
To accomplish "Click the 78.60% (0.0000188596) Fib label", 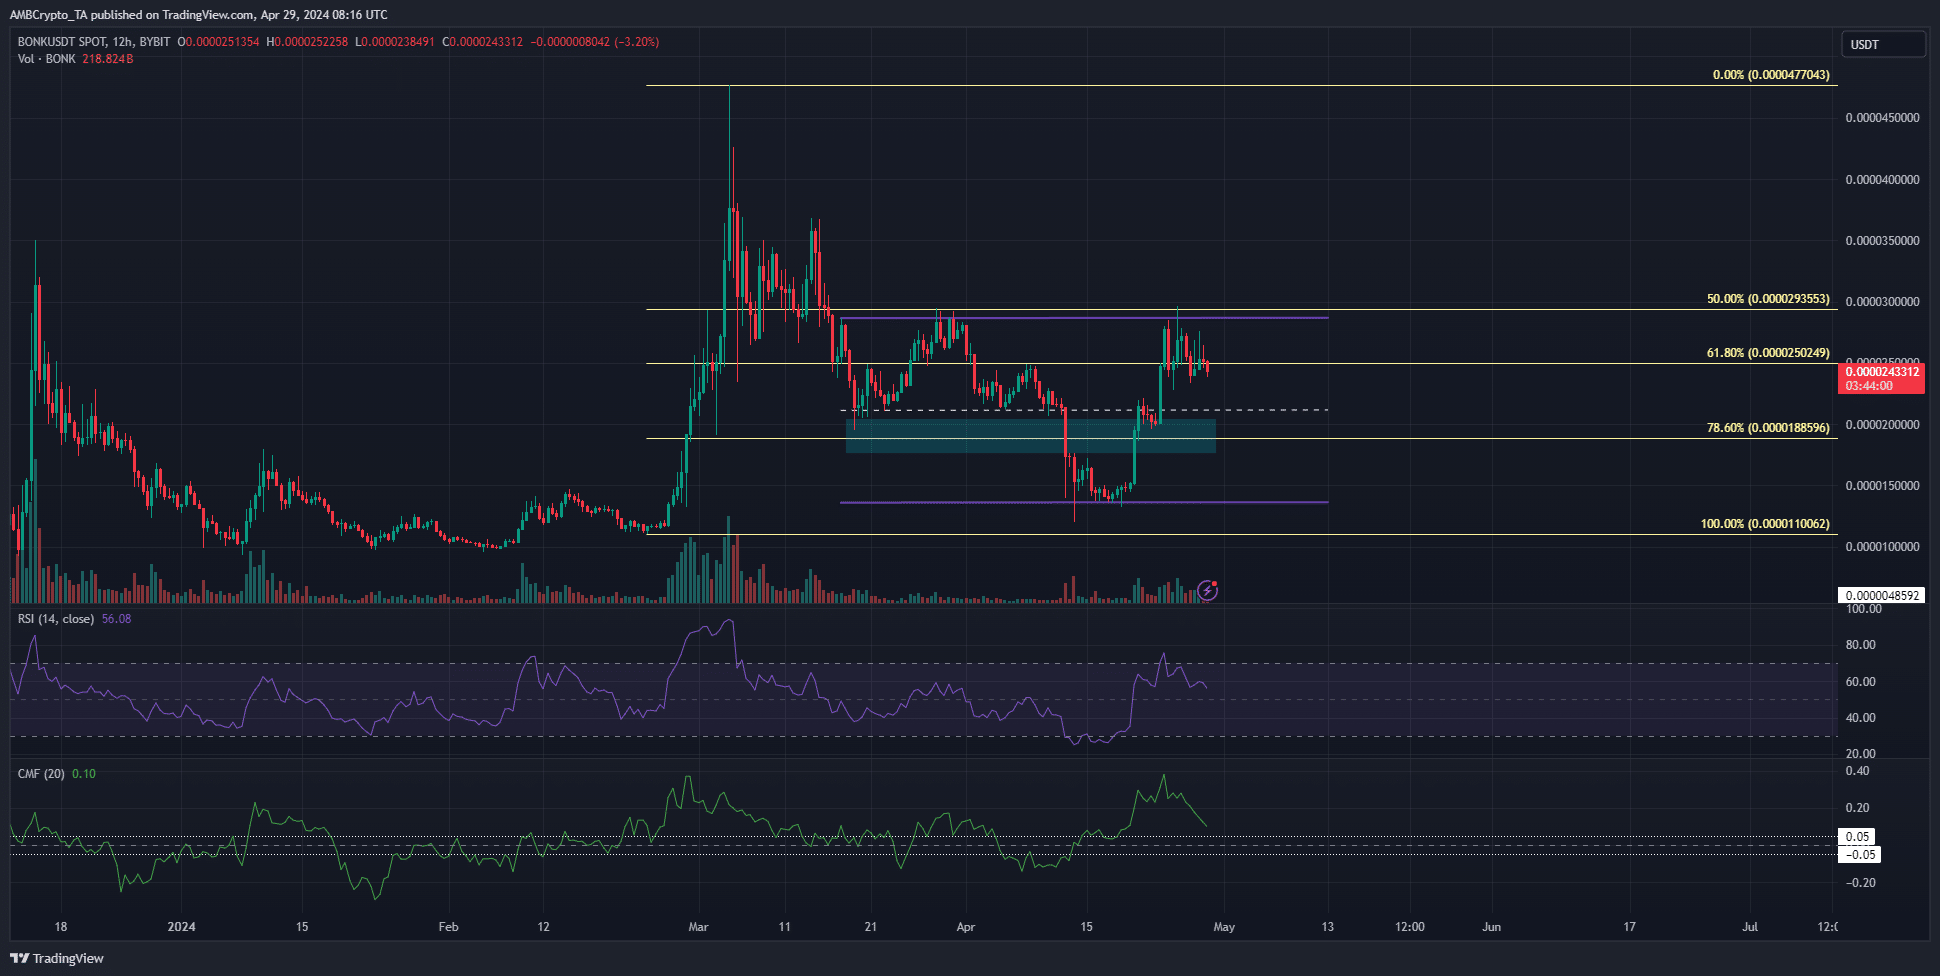I will [x=1768, y=428].
